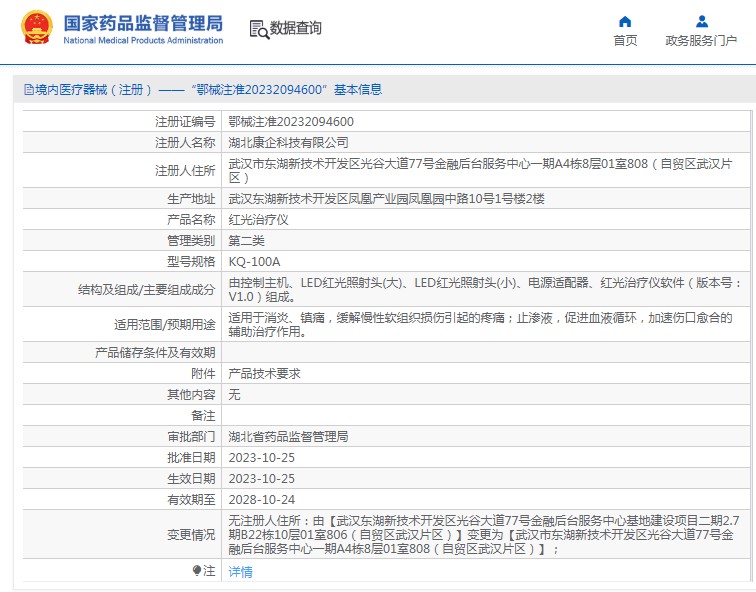Click the 产品储存条件及有效期 label
This screenshot has width=756, height=592.
(155, 353)
